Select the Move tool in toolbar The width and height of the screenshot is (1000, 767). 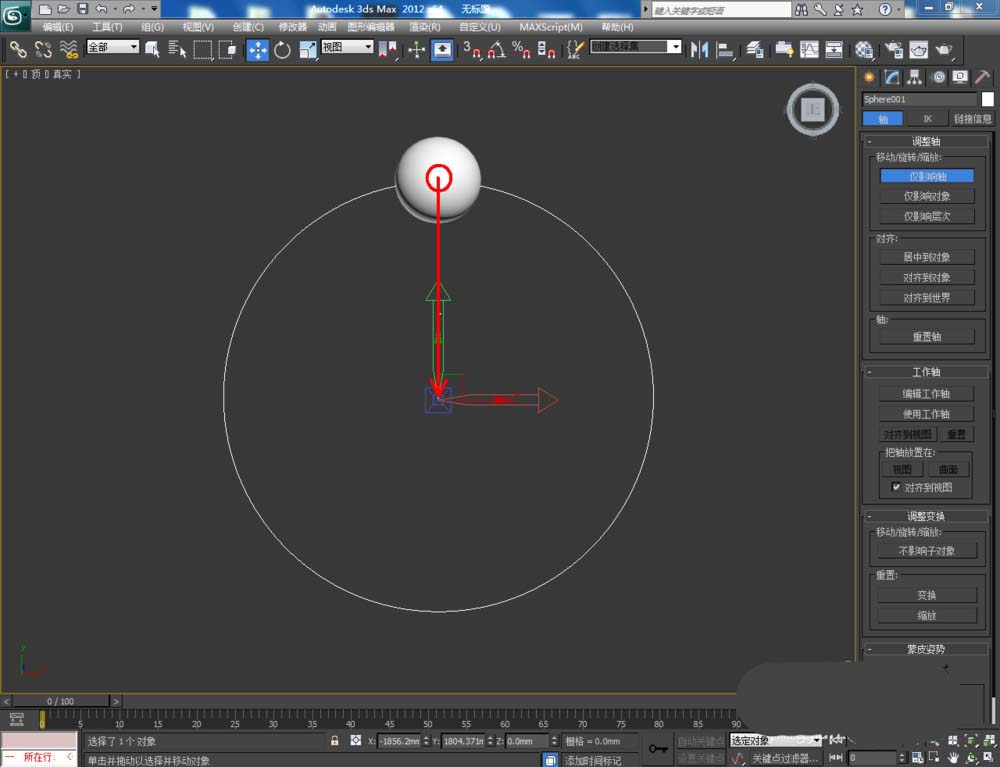[258, 49]
